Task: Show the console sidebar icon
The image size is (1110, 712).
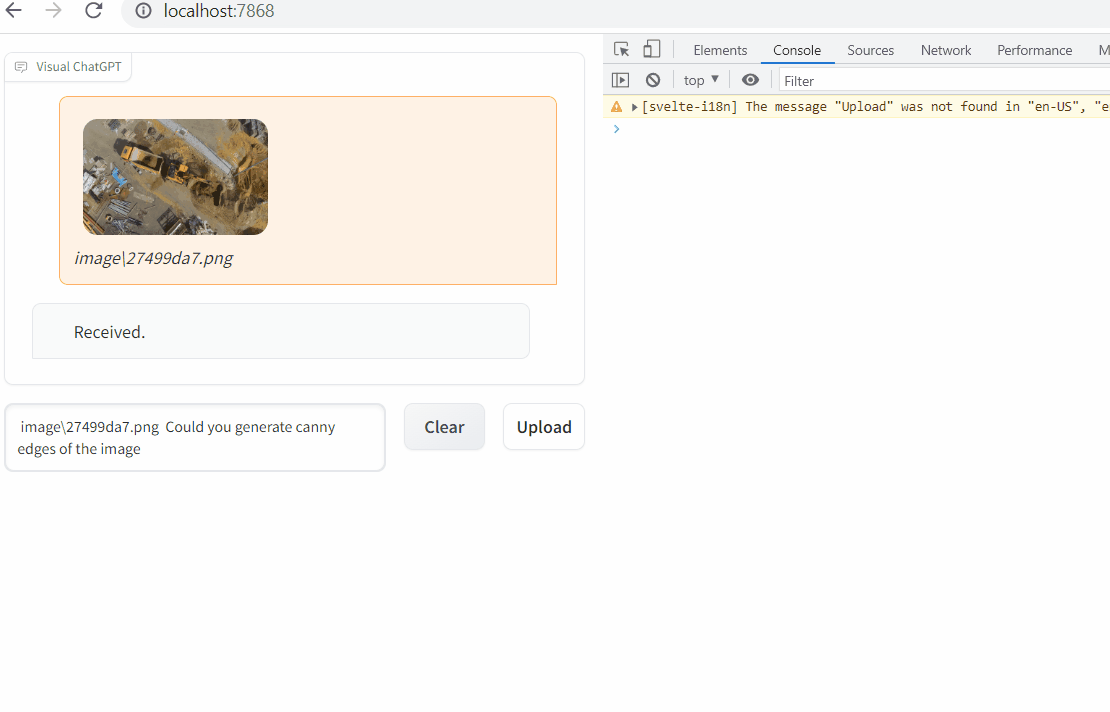Action: [x=620, y=79]
